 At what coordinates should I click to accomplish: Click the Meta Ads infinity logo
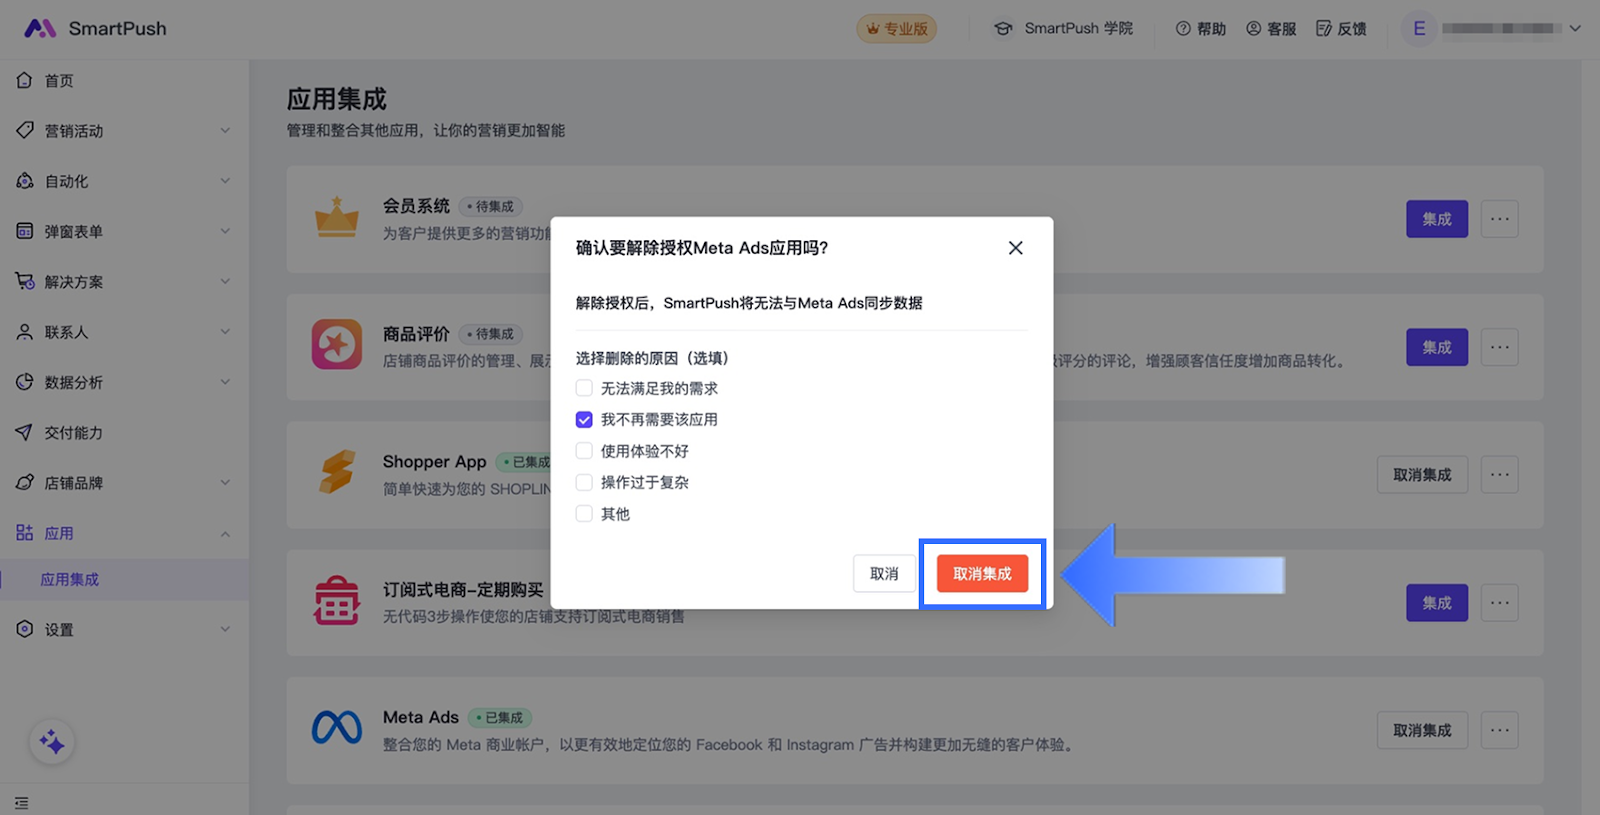[x=337, y=728]
